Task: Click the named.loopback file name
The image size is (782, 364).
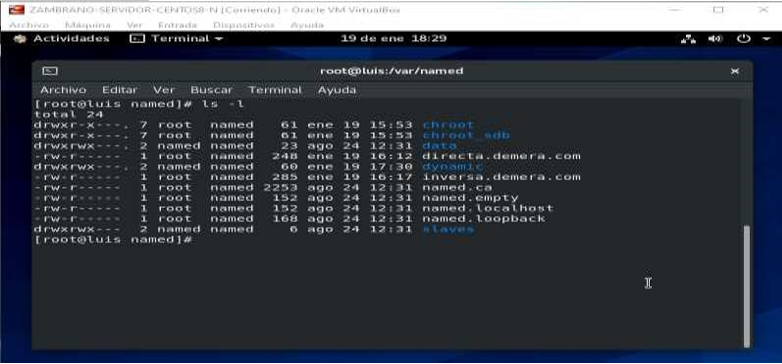Action: click(x=484, y=219)
